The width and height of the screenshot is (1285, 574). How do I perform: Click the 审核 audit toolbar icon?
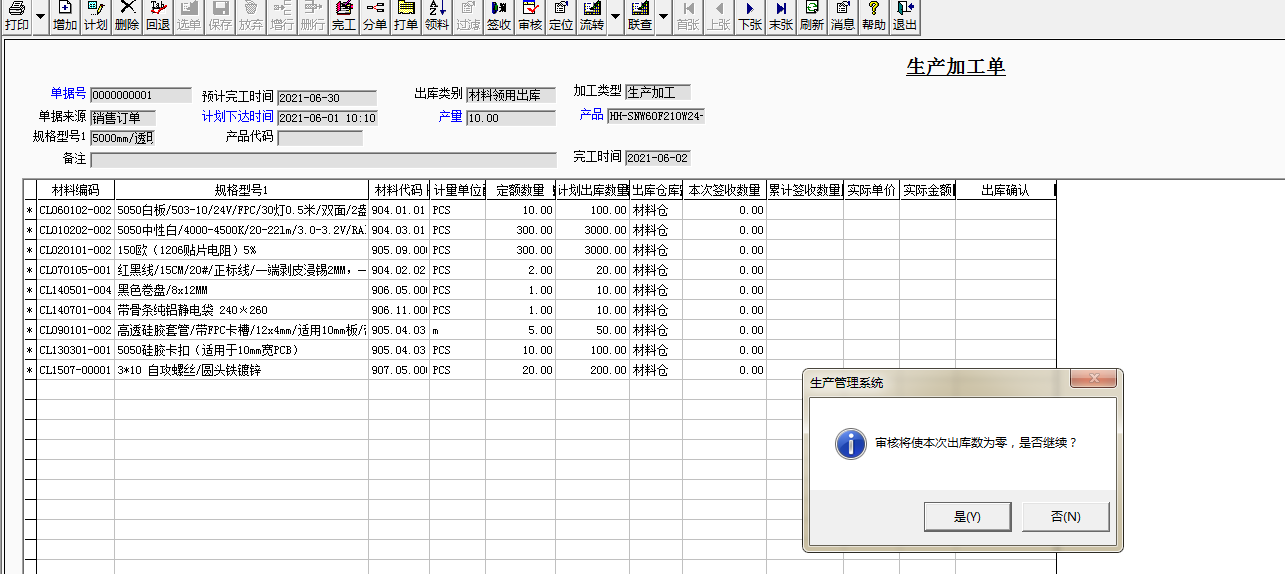pyautogui.click(x=530, y=16)
